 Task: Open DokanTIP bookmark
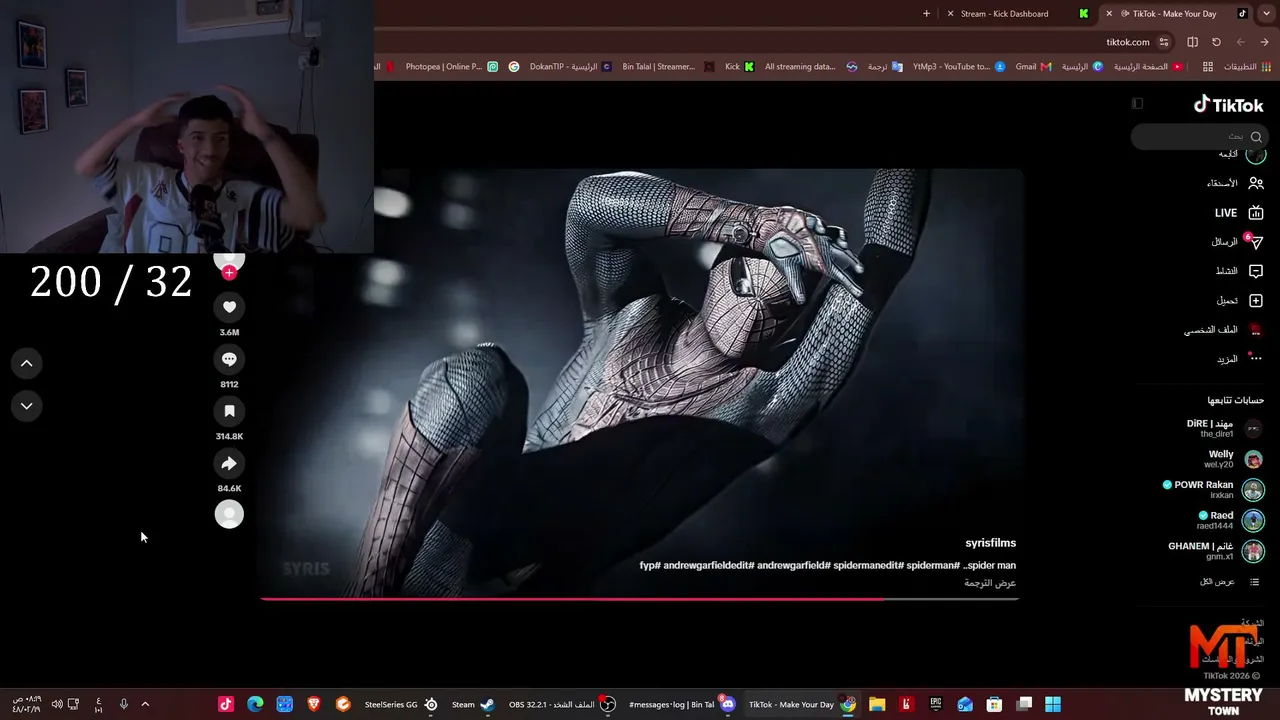tap(571, 67)
